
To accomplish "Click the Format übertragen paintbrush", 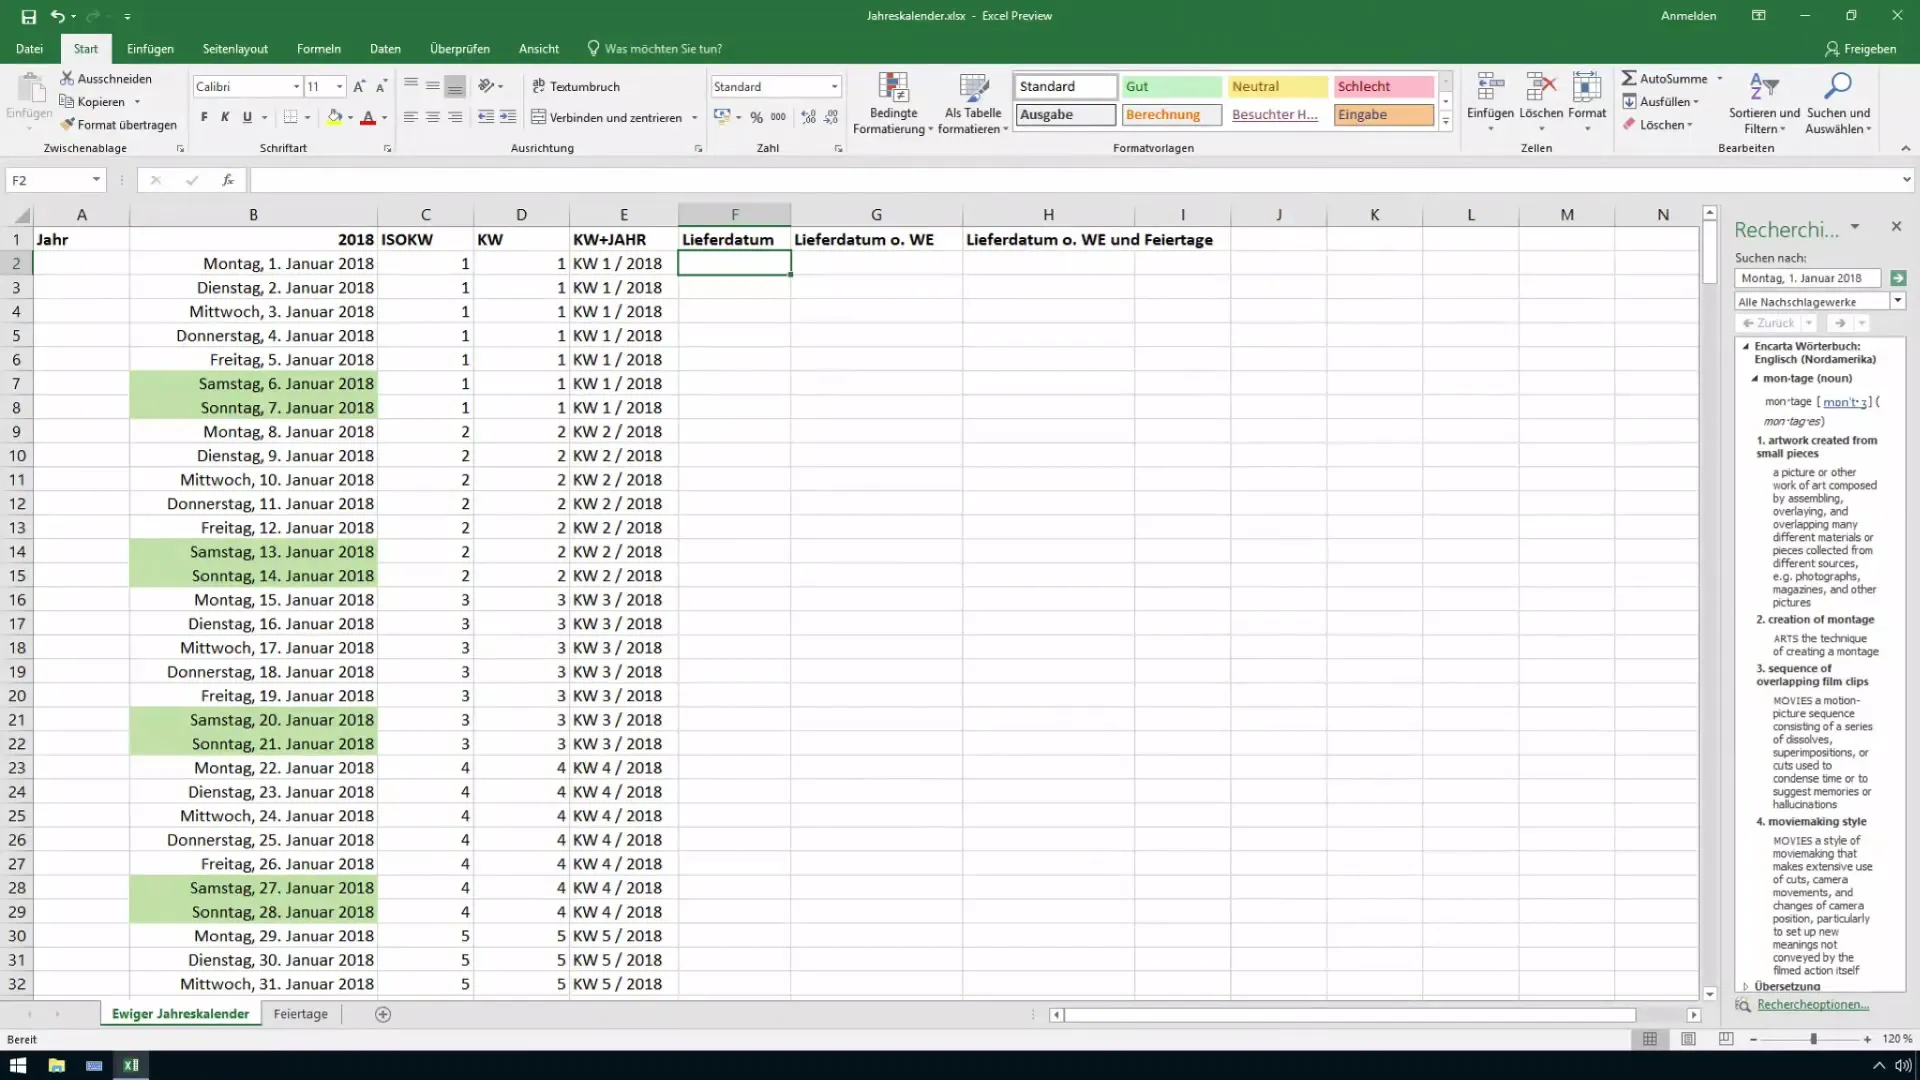I will click(x=67, y=125).
